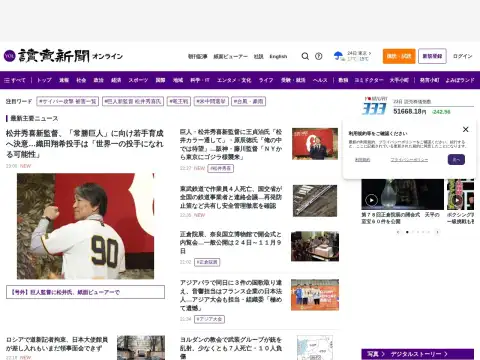This screenshot has width=480, height=360.
Task: Play the boxing video in carousel
Action: pyautogui.click(x=457, y=200)
